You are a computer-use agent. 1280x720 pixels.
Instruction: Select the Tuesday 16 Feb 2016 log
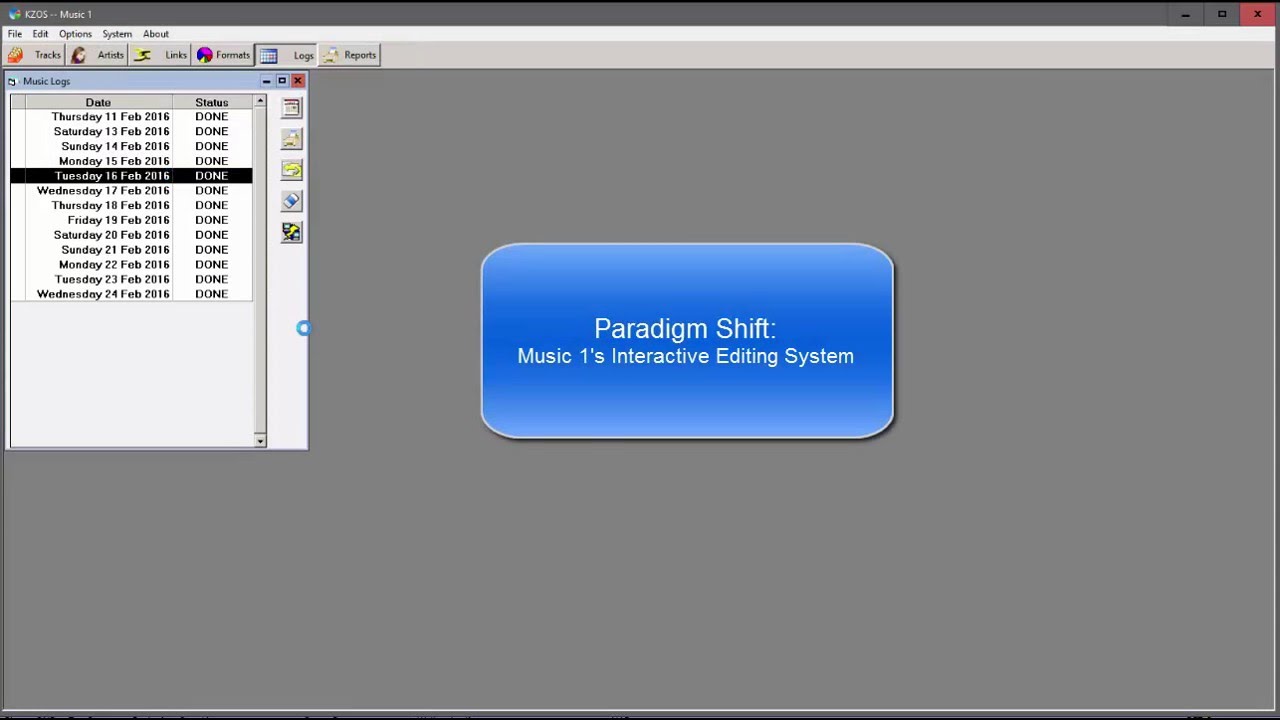pos(131,176)
